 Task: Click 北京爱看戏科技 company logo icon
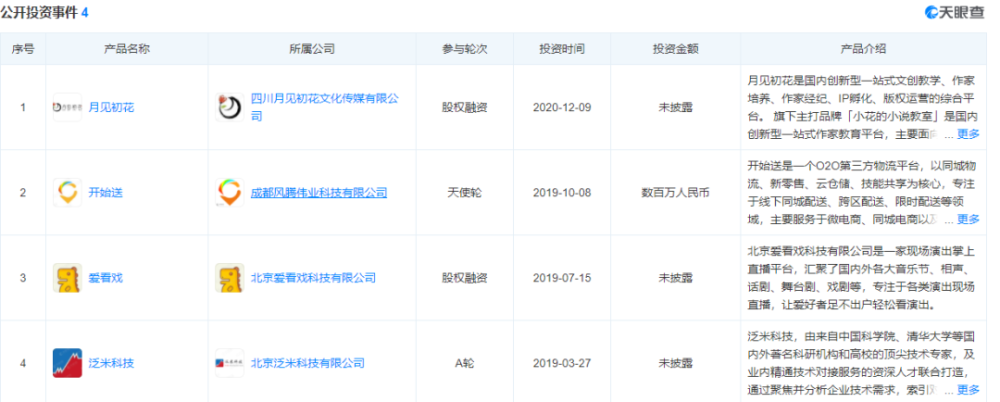(230, 278)
